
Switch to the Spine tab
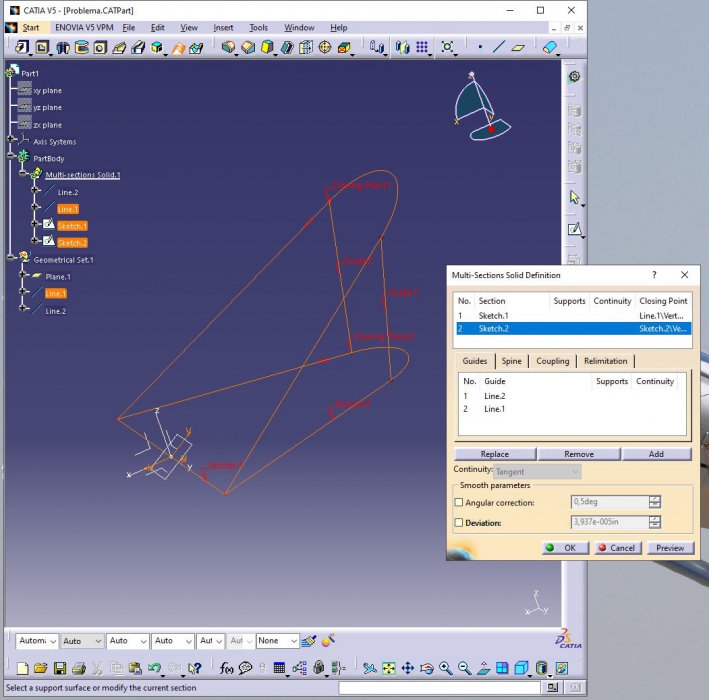point(511,361)
